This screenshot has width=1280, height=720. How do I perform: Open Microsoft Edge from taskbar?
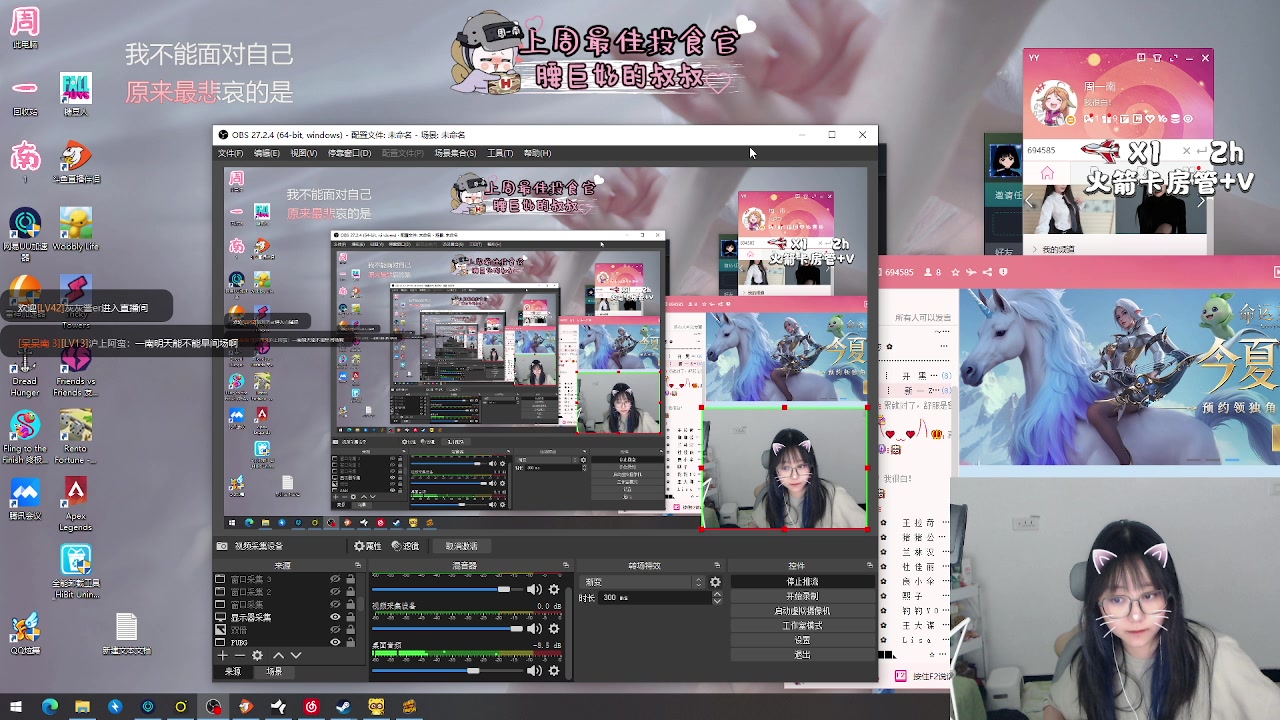49,707
